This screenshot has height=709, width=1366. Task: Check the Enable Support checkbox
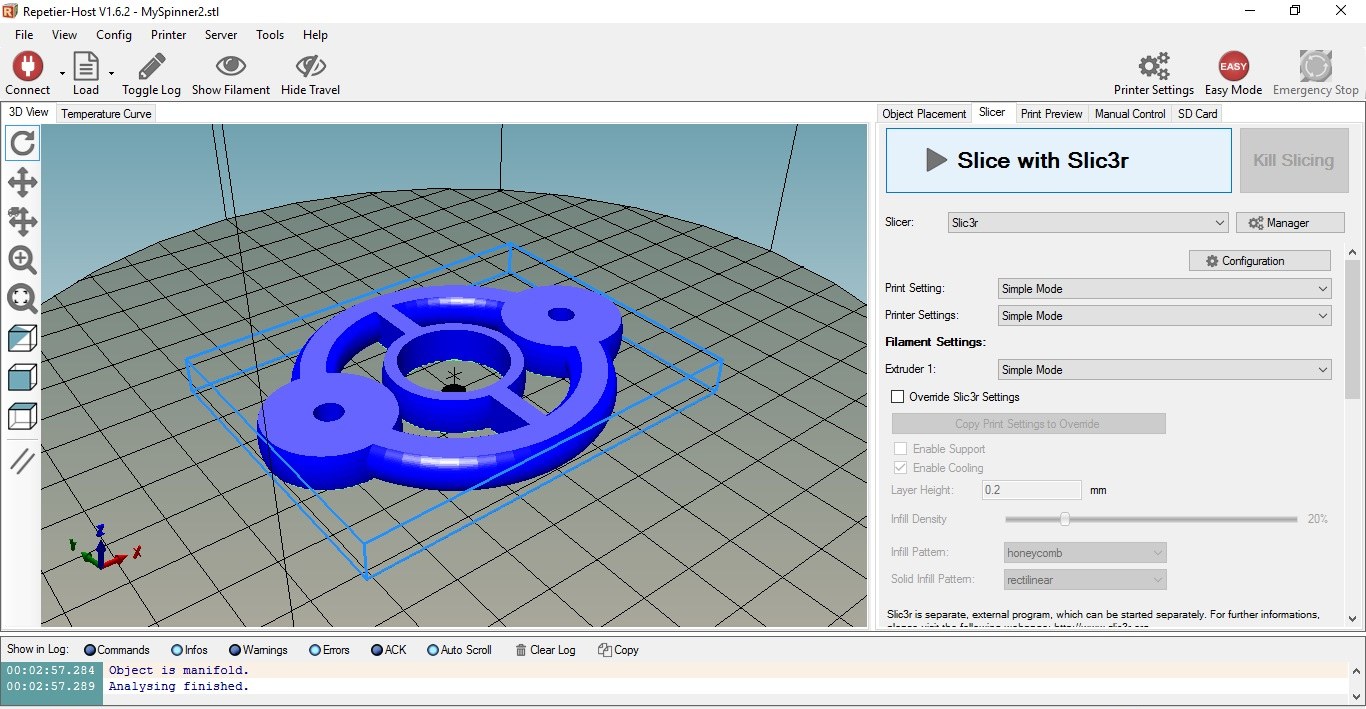pos(900,449)
